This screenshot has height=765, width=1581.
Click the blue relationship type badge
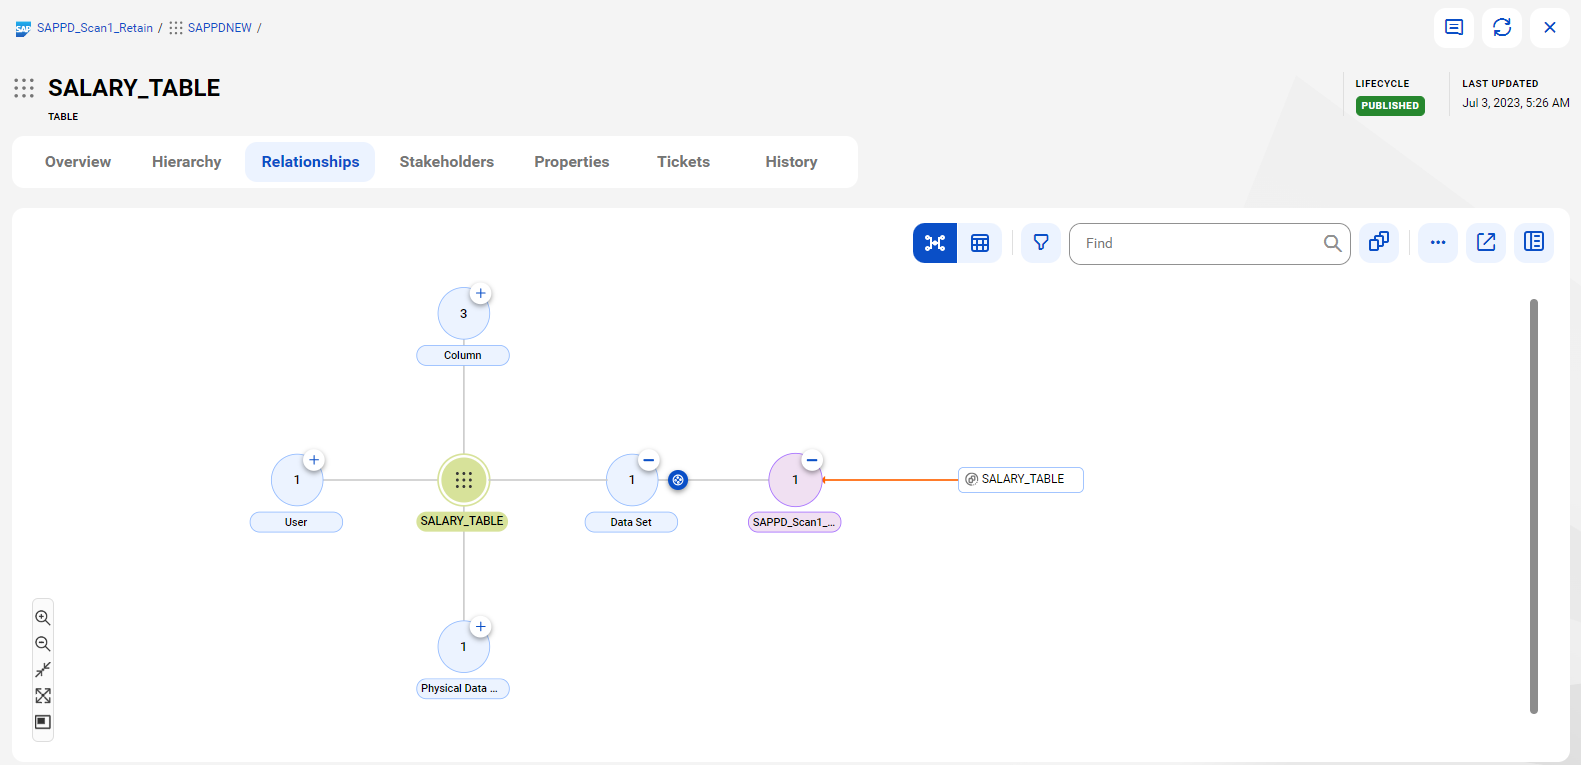click(678, 480)
